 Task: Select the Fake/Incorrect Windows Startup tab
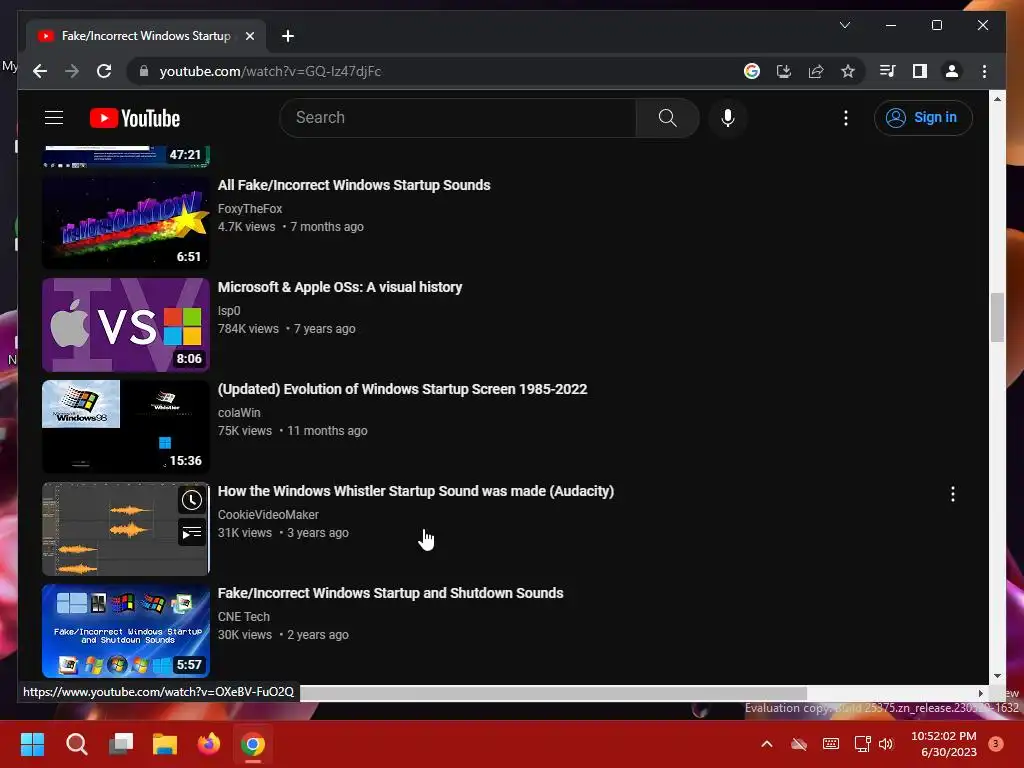tap(145, 36)
